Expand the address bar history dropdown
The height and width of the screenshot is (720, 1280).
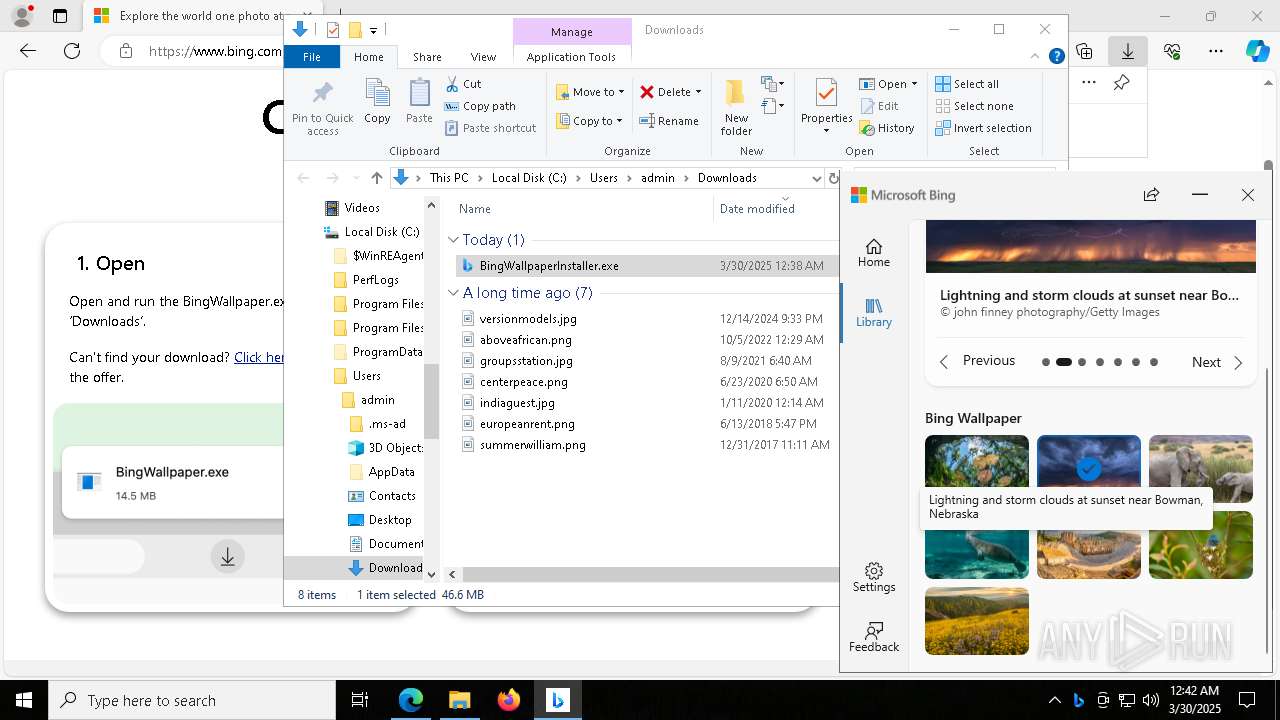(816, 178)
